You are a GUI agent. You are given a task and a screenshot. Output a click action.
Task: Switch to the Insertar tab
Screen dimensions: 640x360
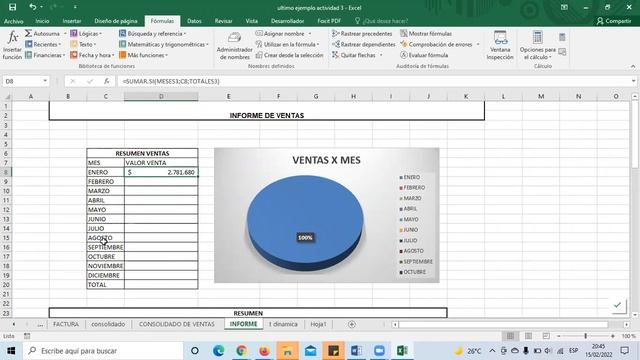(x=72, y=21)
